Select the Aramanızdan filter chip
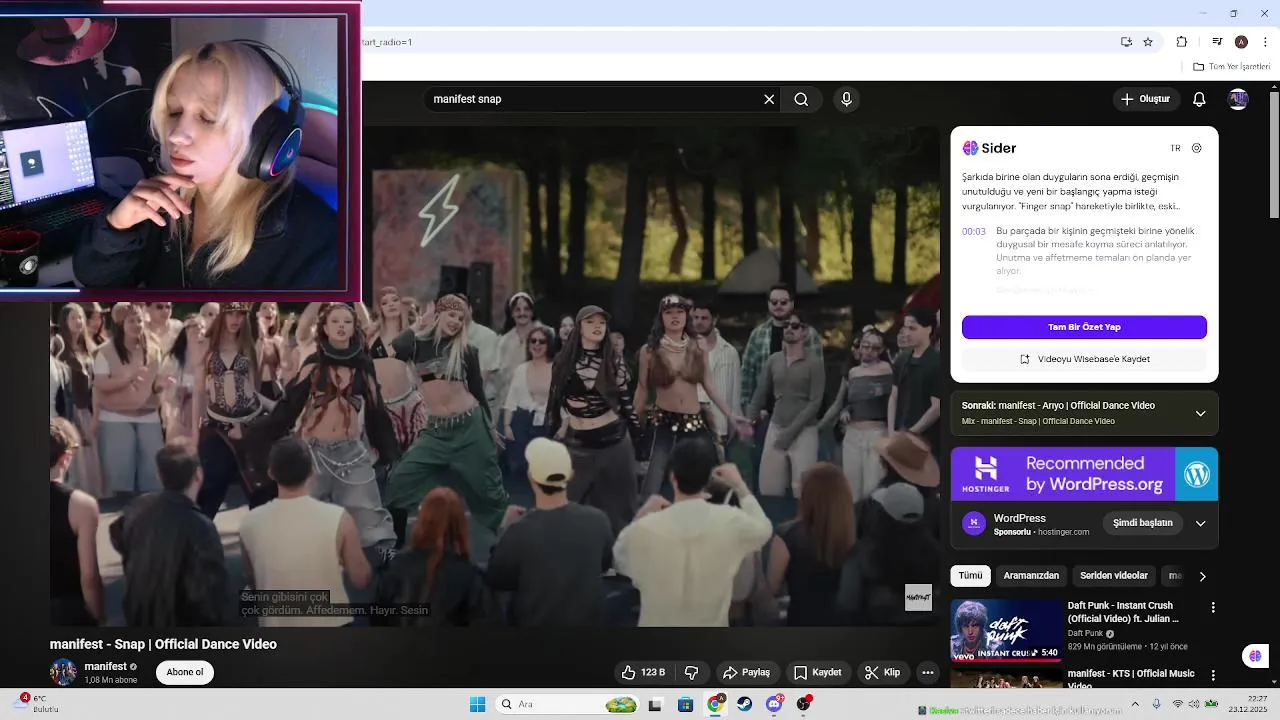The height and width of the screenshot is (720, 1280). coord(1031,576)
